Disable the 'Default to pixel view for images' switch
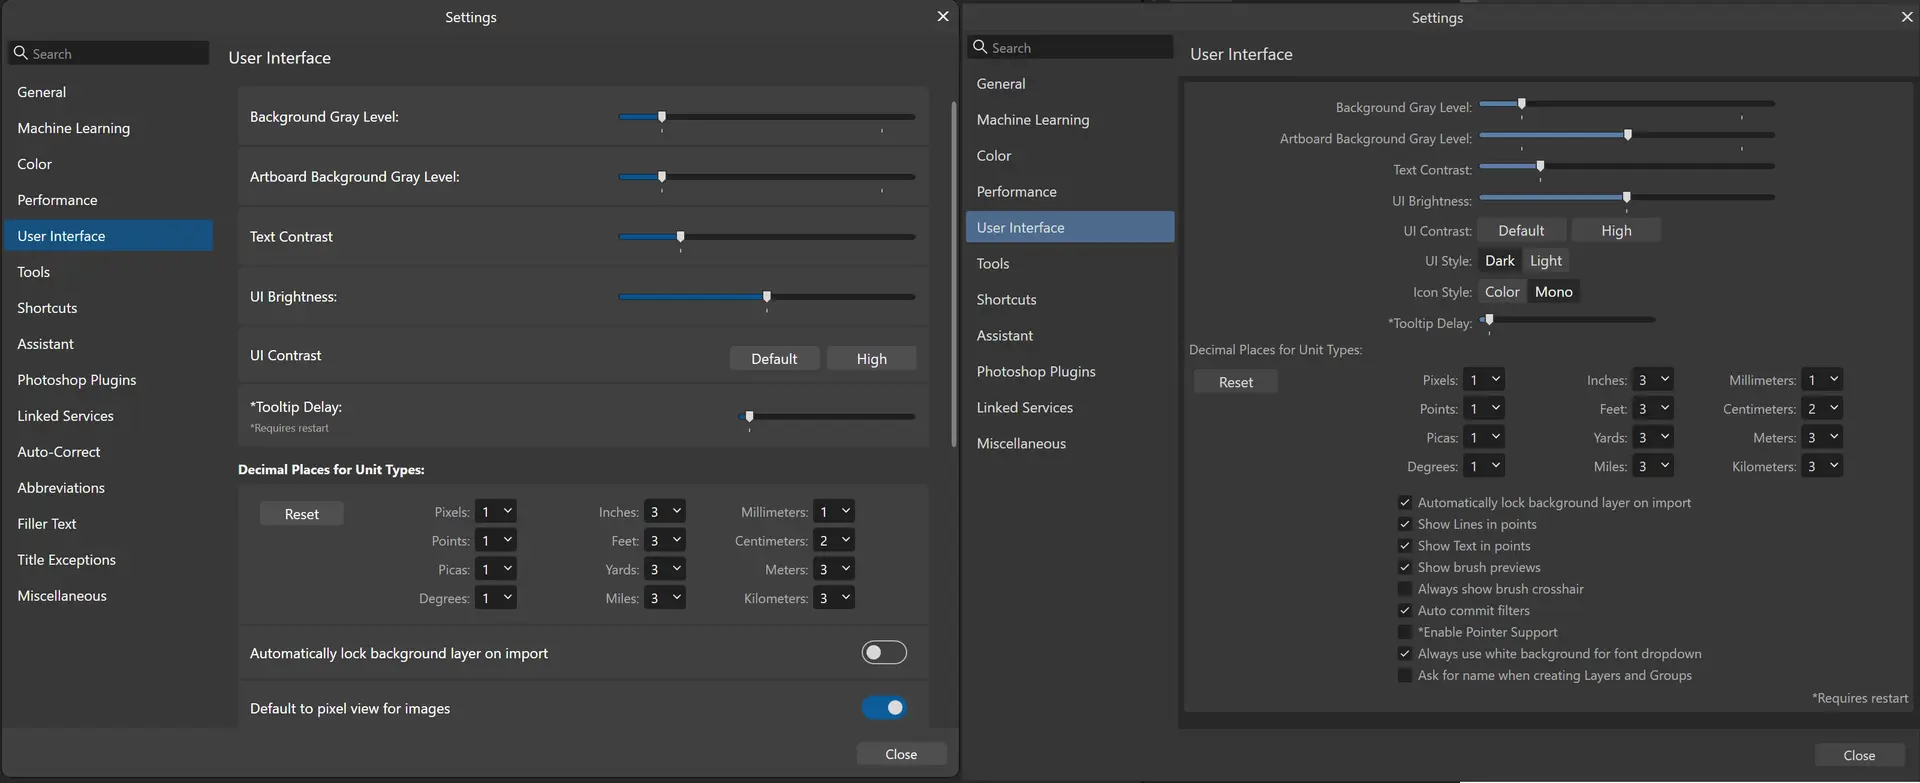Viewport: 1920px width, 783px height. (883, 708)
